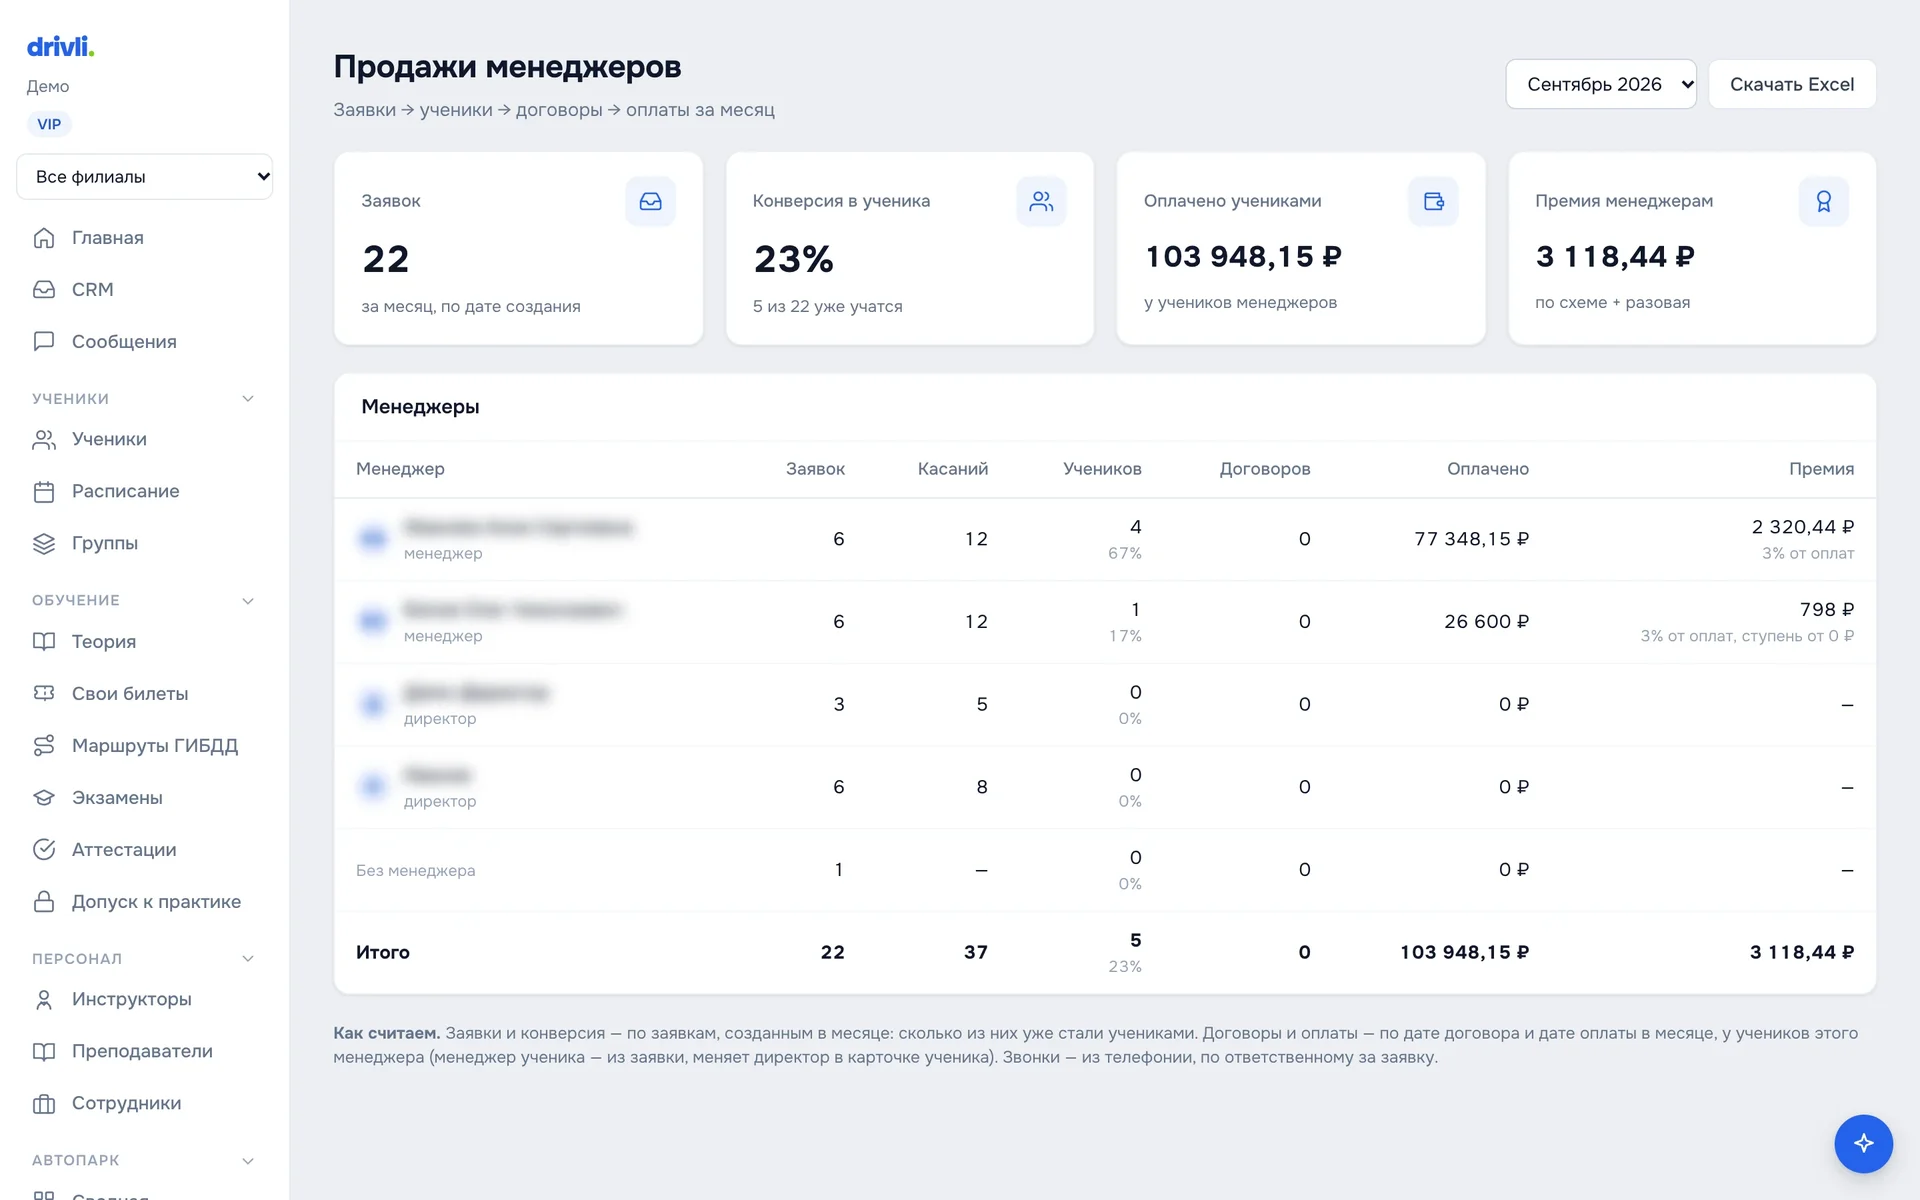Click the layers icon for Группы

pyautogui.click(x=44, y=543)
